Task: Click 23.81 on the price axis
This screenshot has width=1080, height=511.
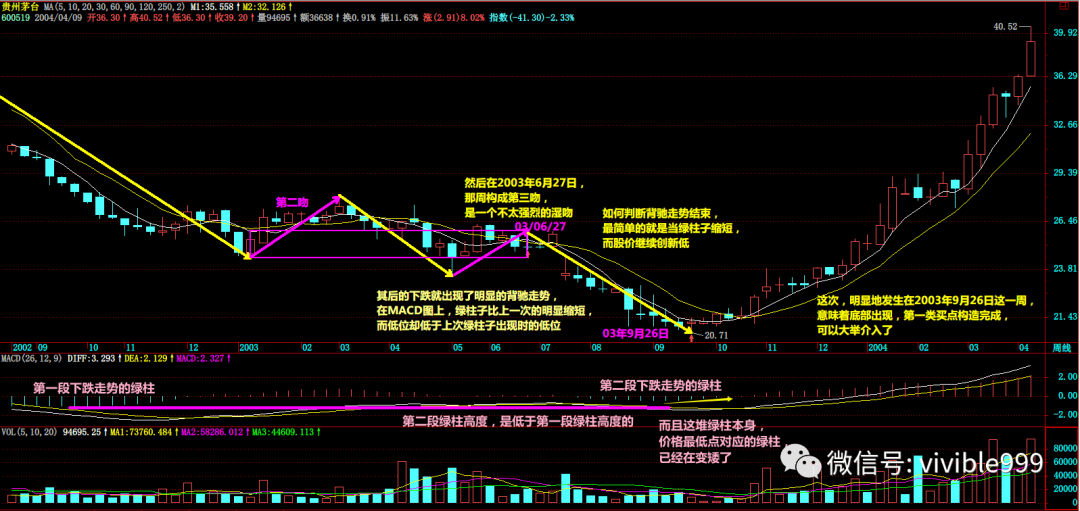Action: click(x=1064, y=269)
